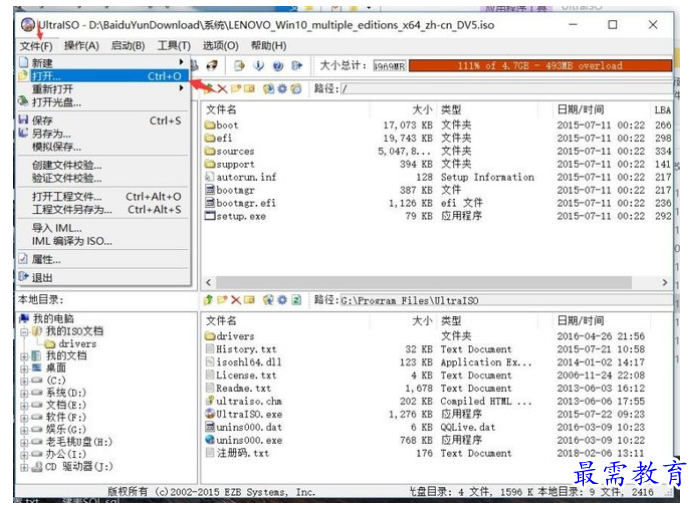Image resolution: width=695 pixels, height=505 pixels.
Task: Delete selection with local pane red X
Action: click(x=236, y=300)
